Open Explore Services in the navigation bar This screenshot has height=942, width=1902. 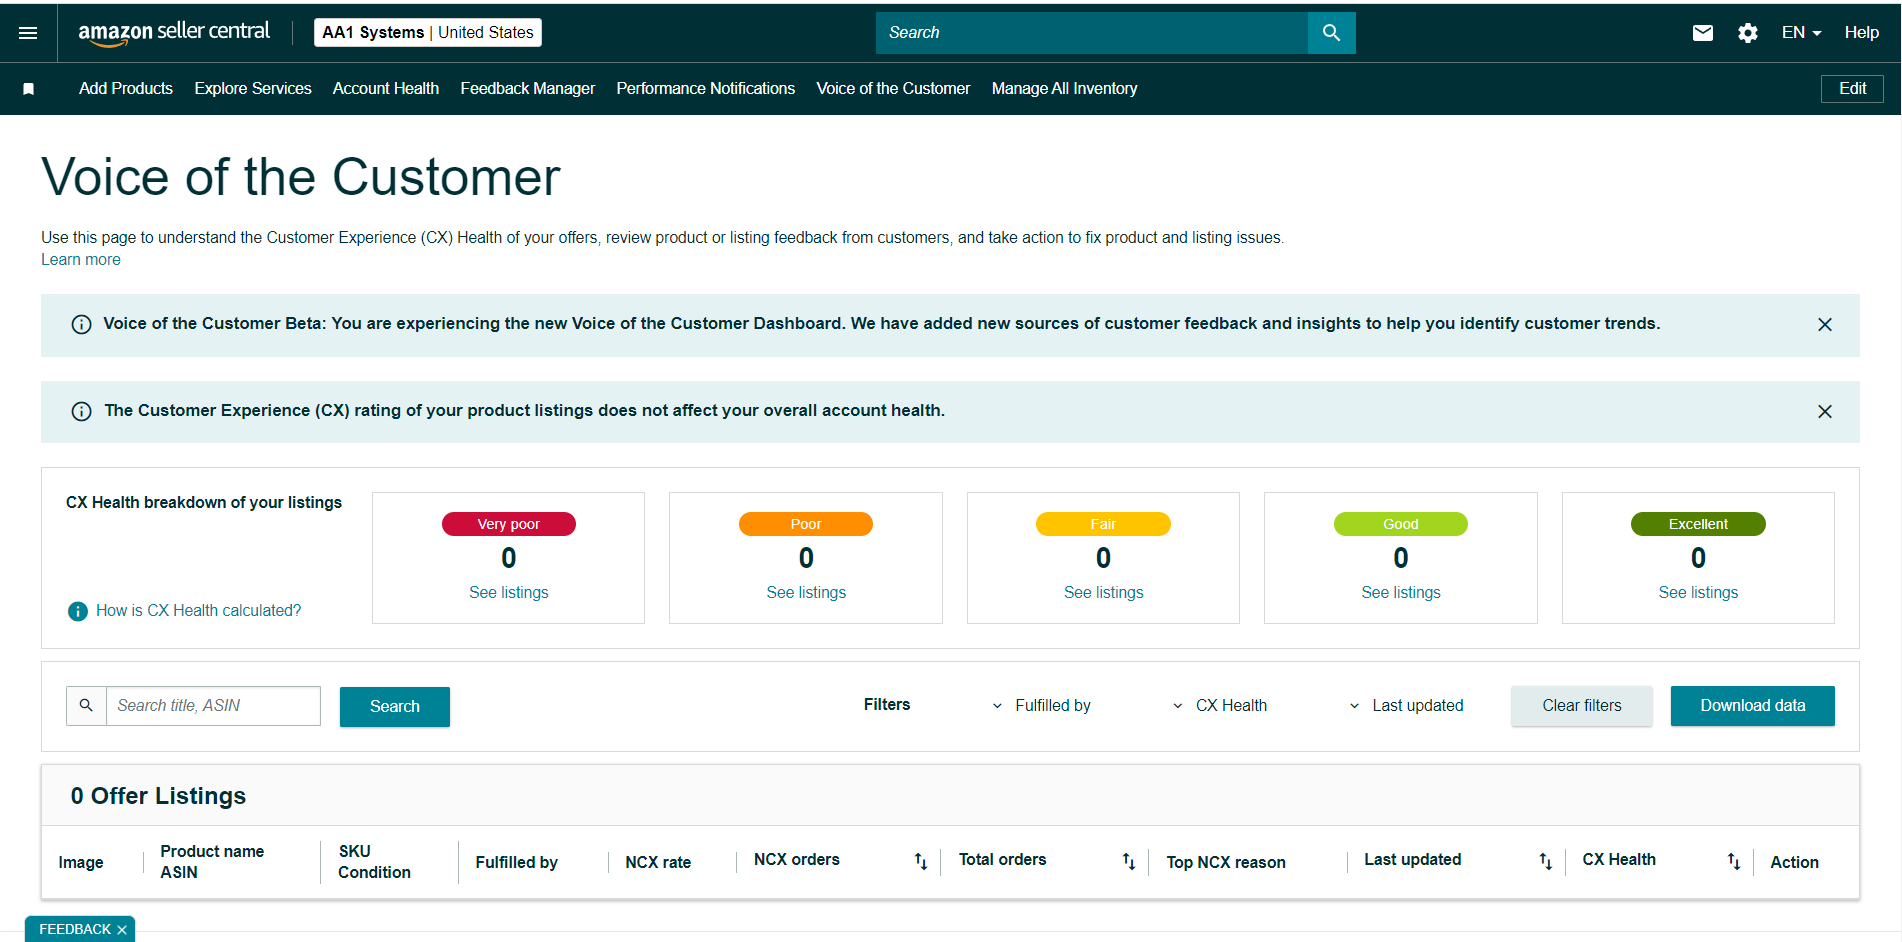pos(253,89)
